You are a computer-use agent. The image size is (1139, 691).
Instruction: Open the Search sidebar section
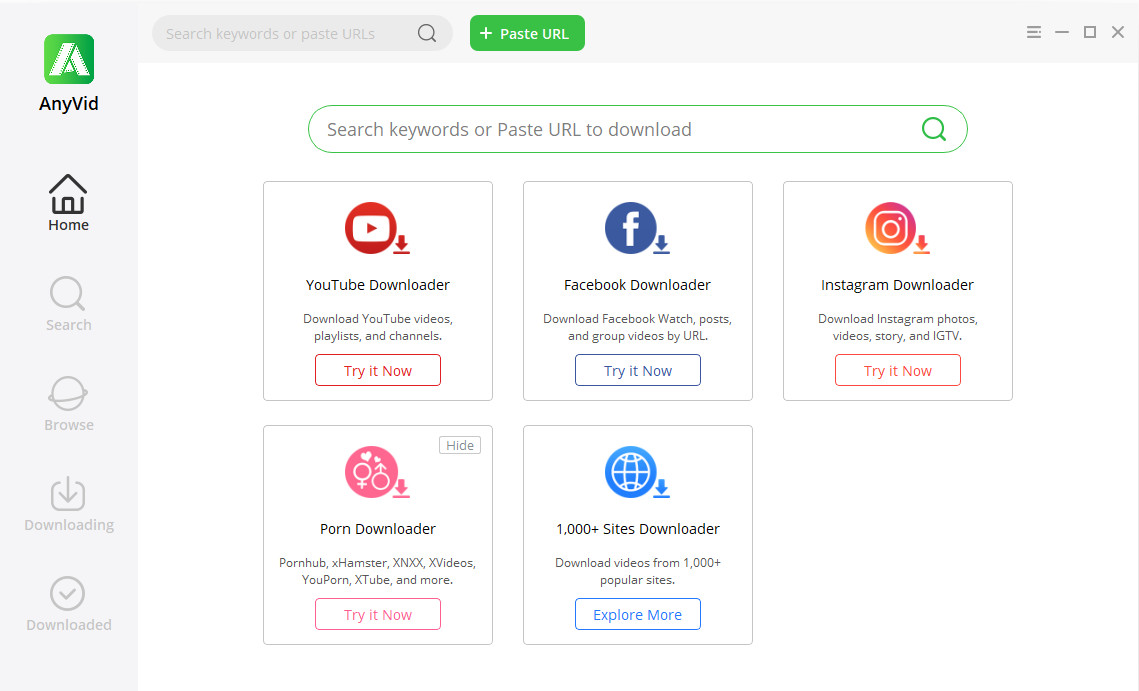click(68, 304)
